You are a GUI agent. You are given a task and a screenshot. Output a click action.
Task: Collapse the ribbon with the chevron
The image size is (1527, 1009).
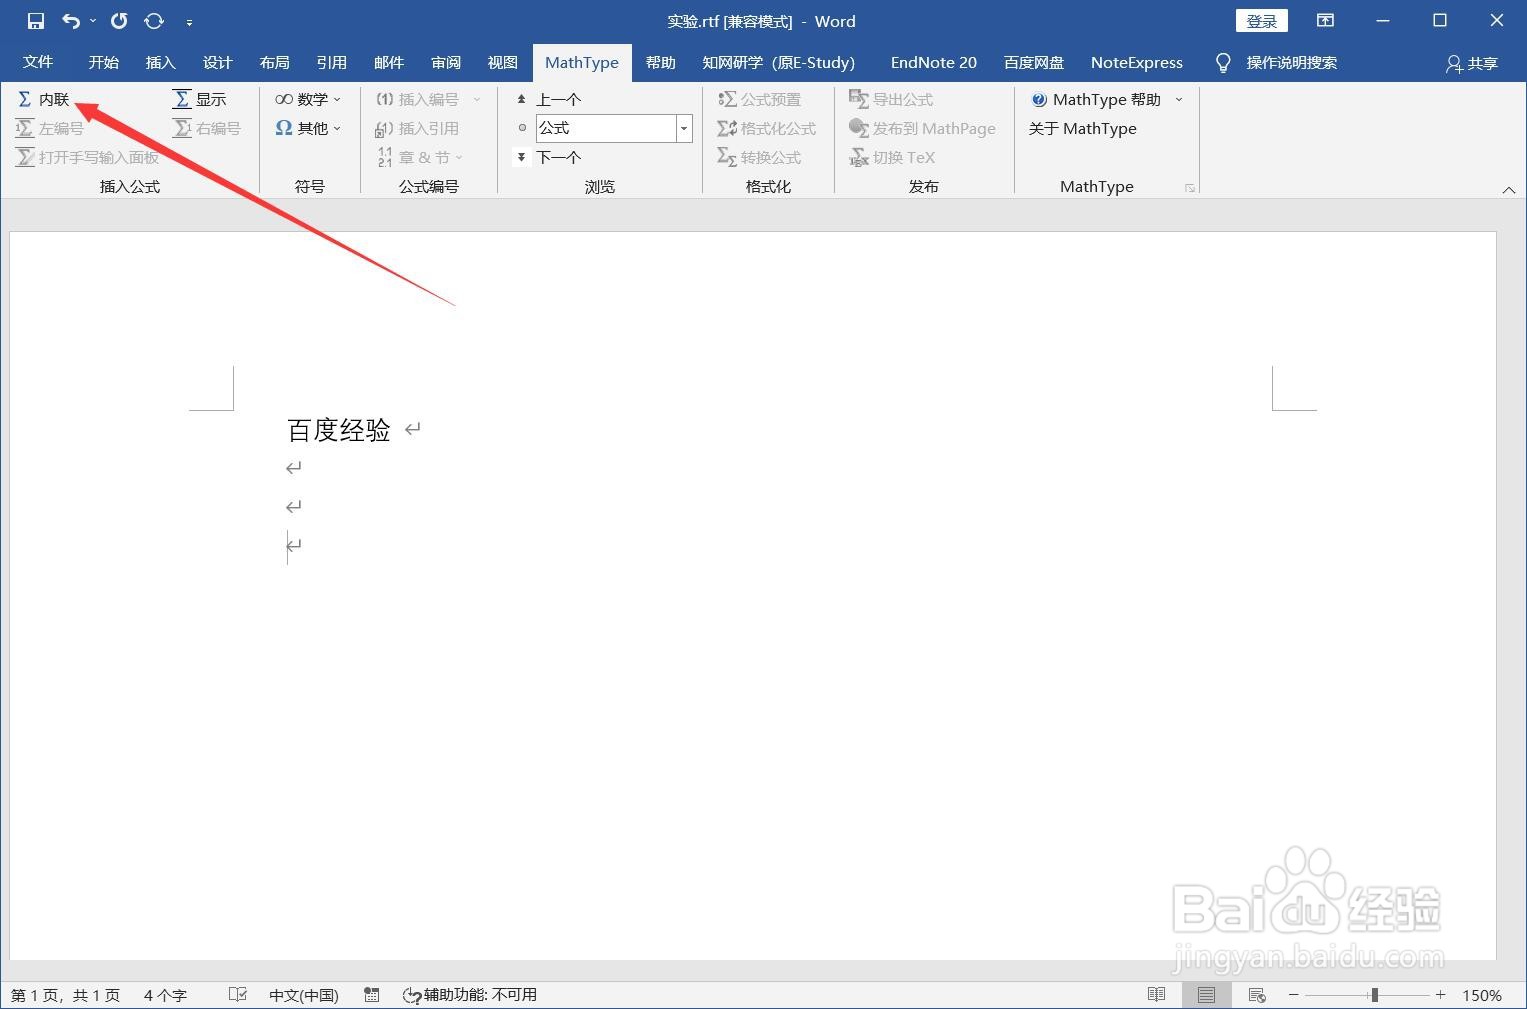point(1509,189)
